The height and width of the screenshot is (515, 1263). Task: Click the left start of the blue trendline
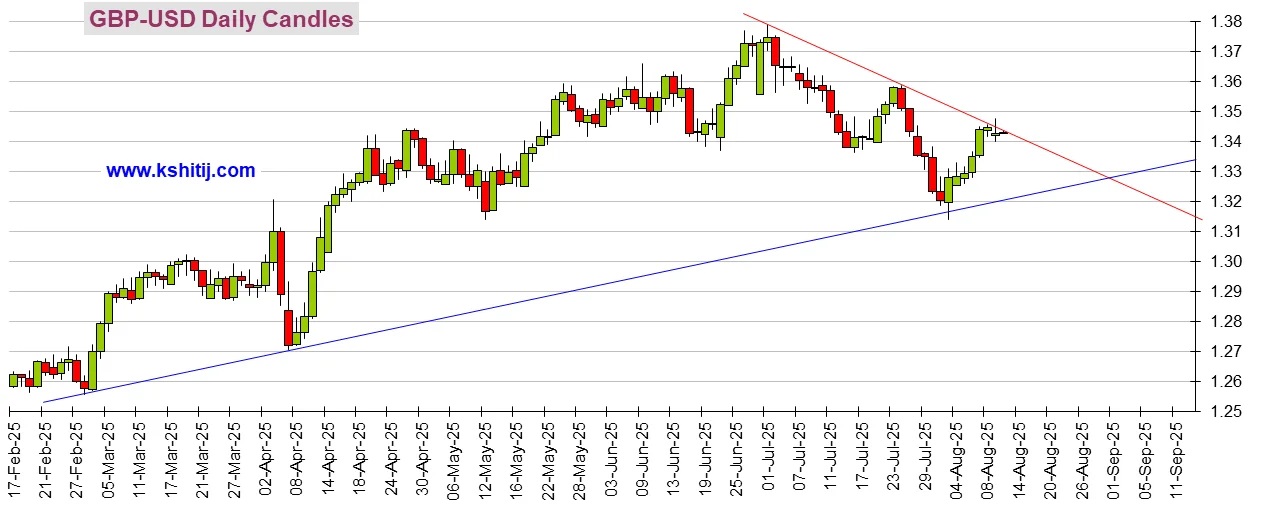click(x=44, y=402)
